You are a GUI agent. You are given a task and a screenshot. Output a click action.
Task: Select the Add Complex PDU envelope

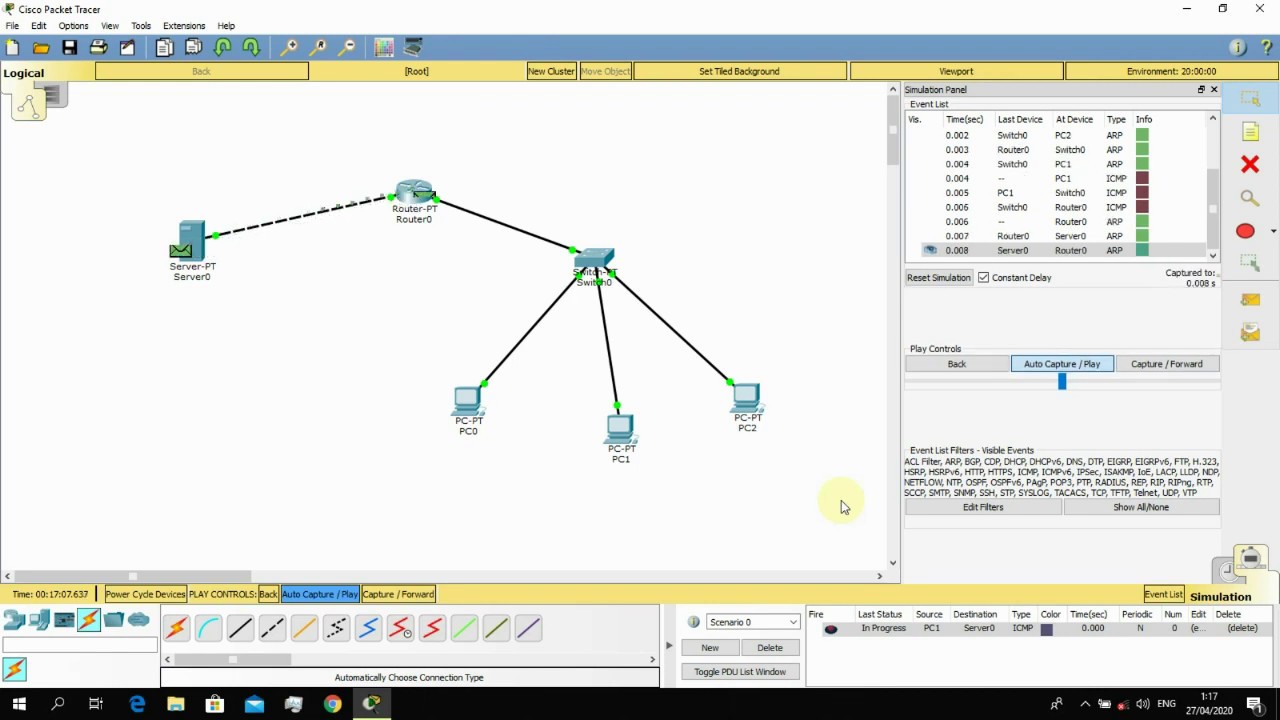tap(1250, 333)
